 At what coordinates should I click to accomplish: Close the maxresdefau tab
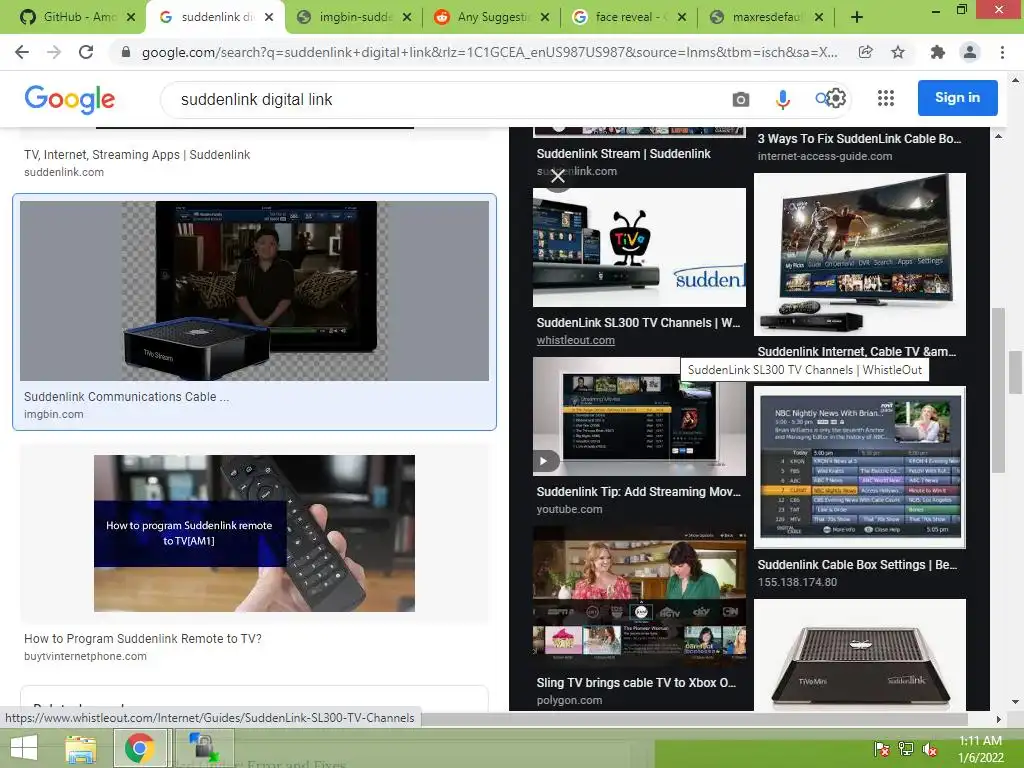[x=819, y=17]
